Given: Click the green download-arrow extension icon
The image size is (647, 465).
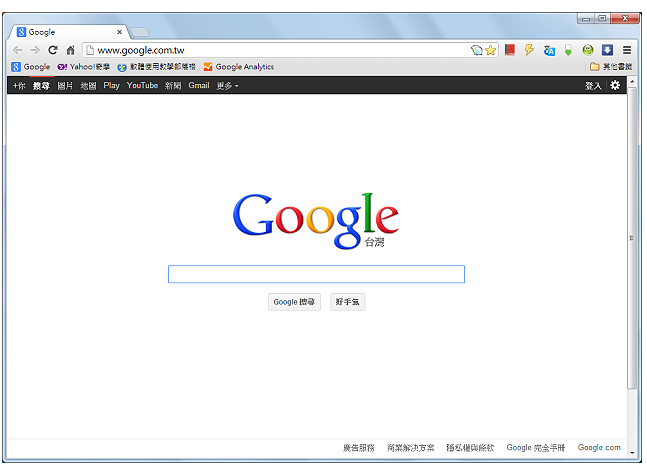Looking at the screenshot, I should pyautogui.click(x=568, y=50).
